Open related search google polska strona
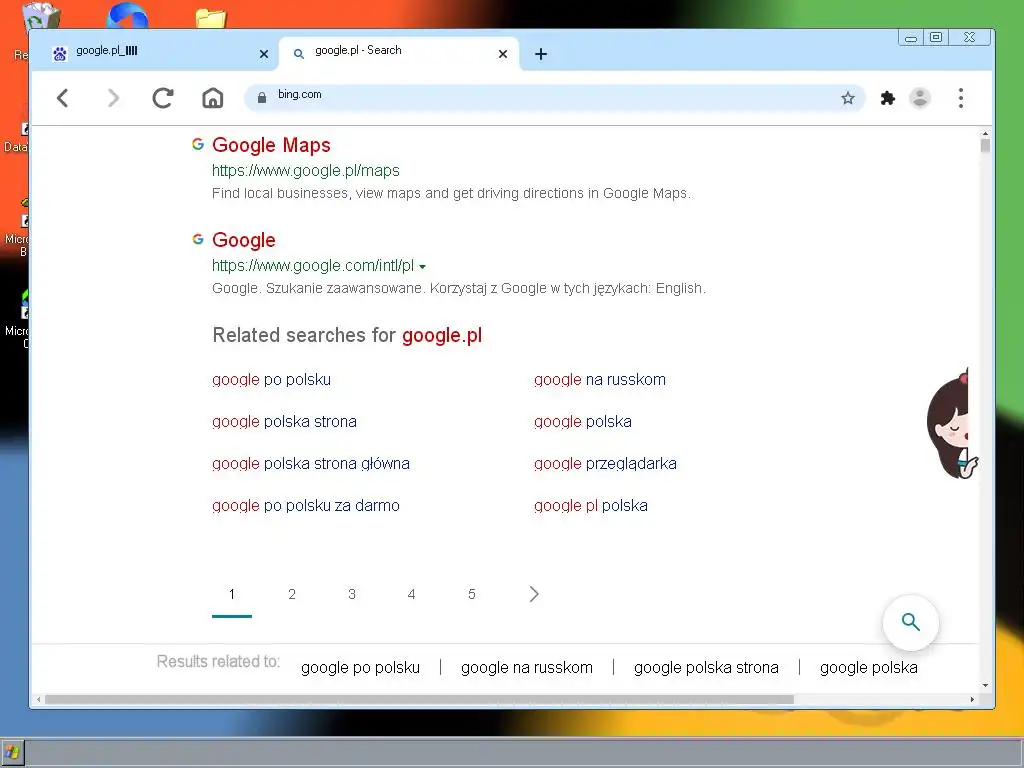The image size is (1024, 768). [x=284, y=421]
